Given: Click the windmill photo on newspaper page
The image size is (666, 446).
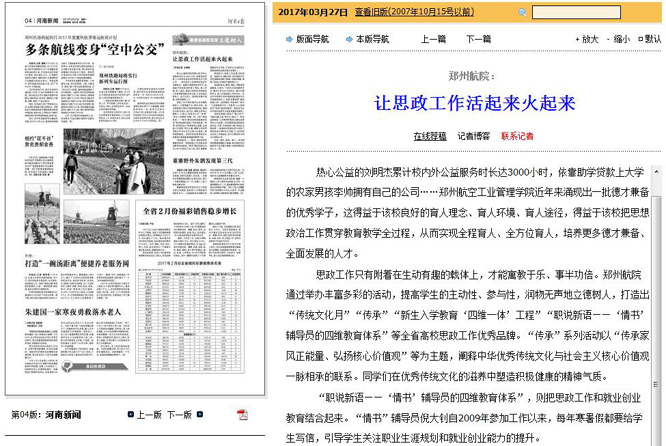Looking at the screenshot, I should [x=96, y=222].
